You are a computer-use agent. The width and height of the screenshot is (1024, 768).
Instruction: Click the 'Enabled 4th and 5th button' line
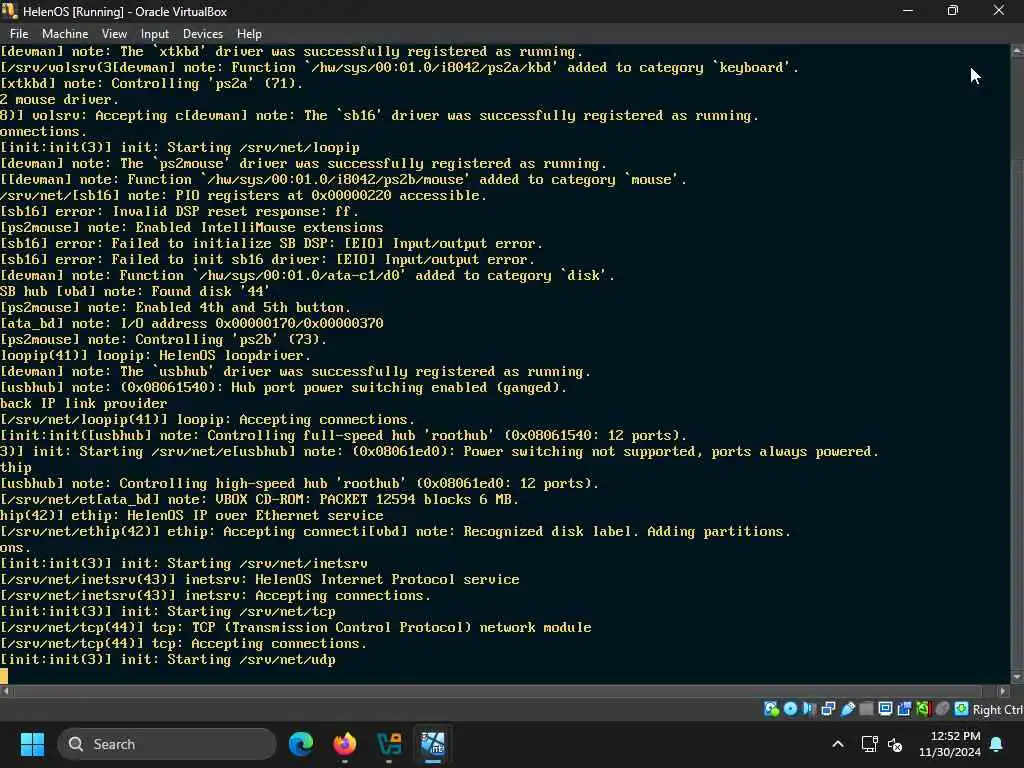coord(175,308)
